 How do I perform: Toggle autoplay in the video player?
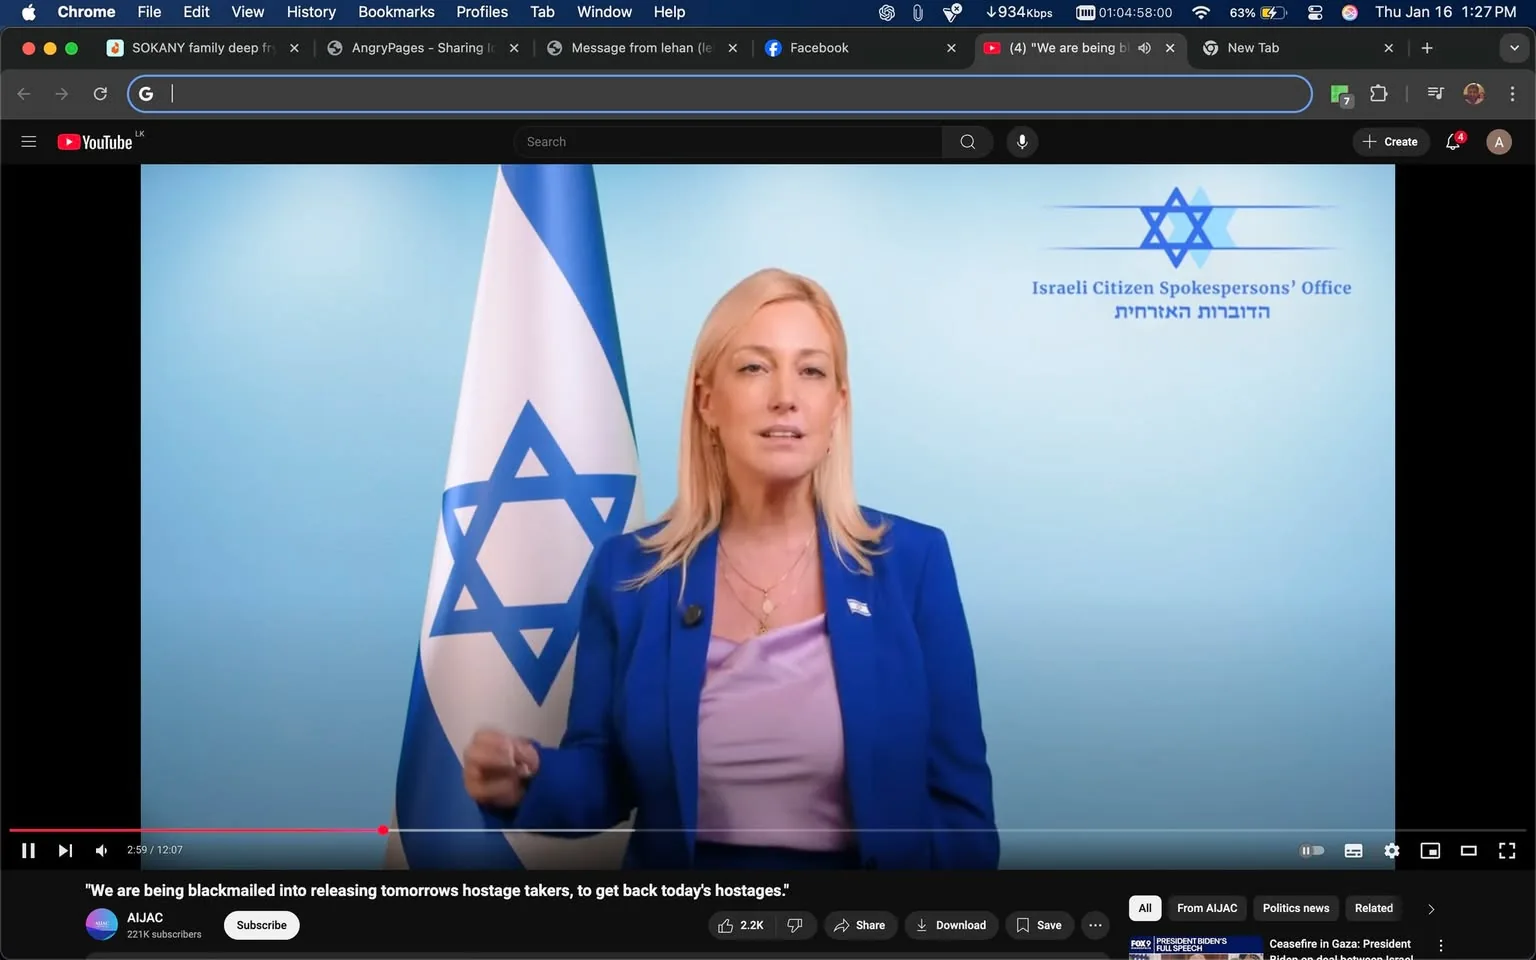pos(1311,850)
